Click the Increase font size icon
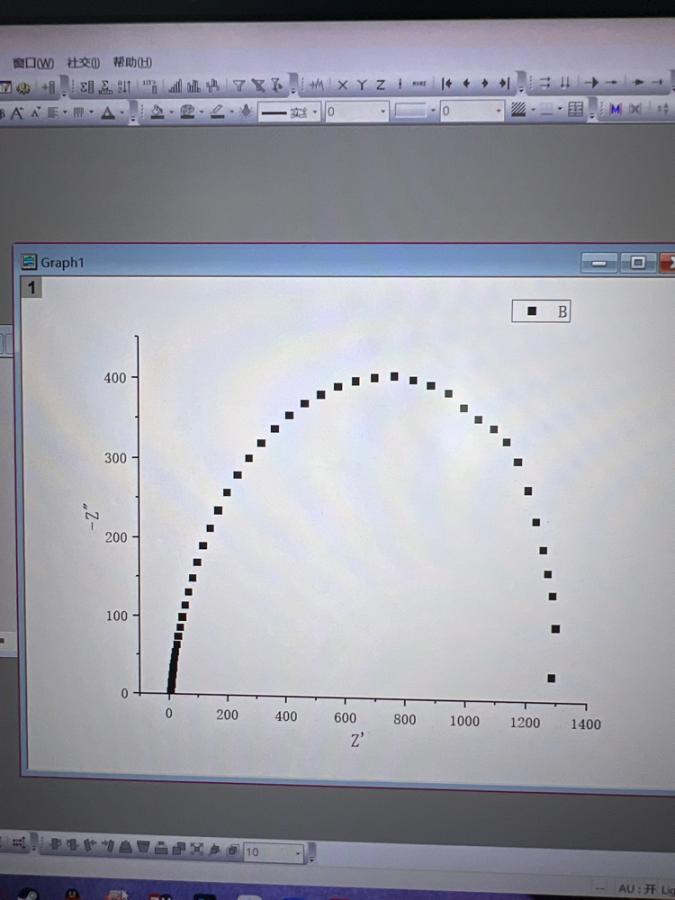675x900 pixels. tap(16, 112)
